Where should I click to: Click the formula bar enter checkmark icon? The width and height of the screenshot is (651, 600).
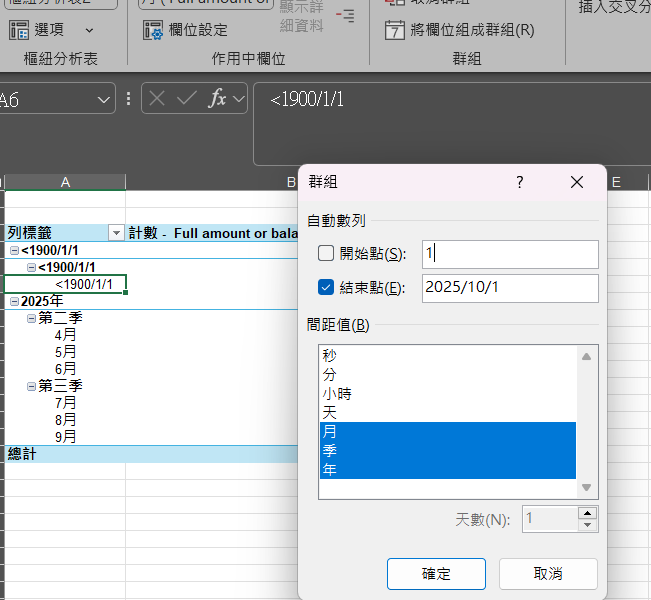(x=187, y=99)
